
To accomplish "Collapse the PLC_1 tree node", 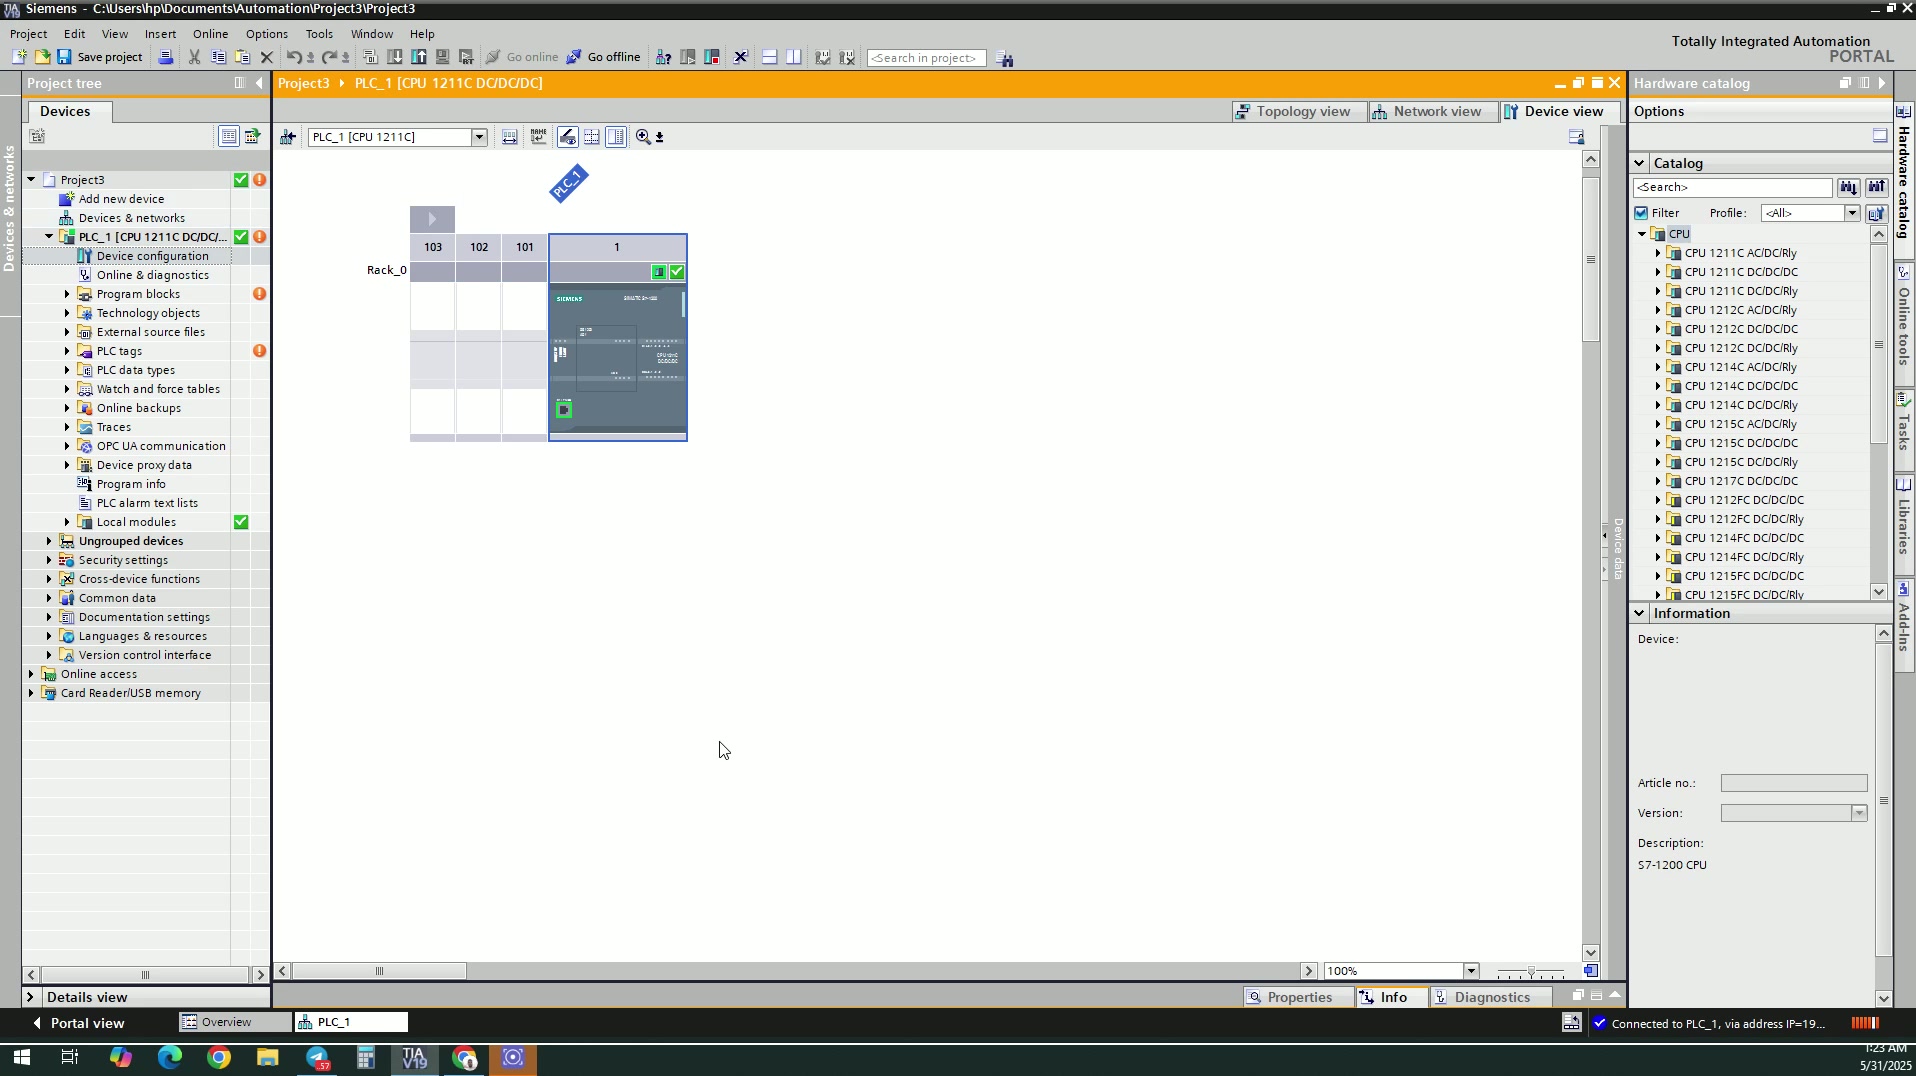I will 49,237.
